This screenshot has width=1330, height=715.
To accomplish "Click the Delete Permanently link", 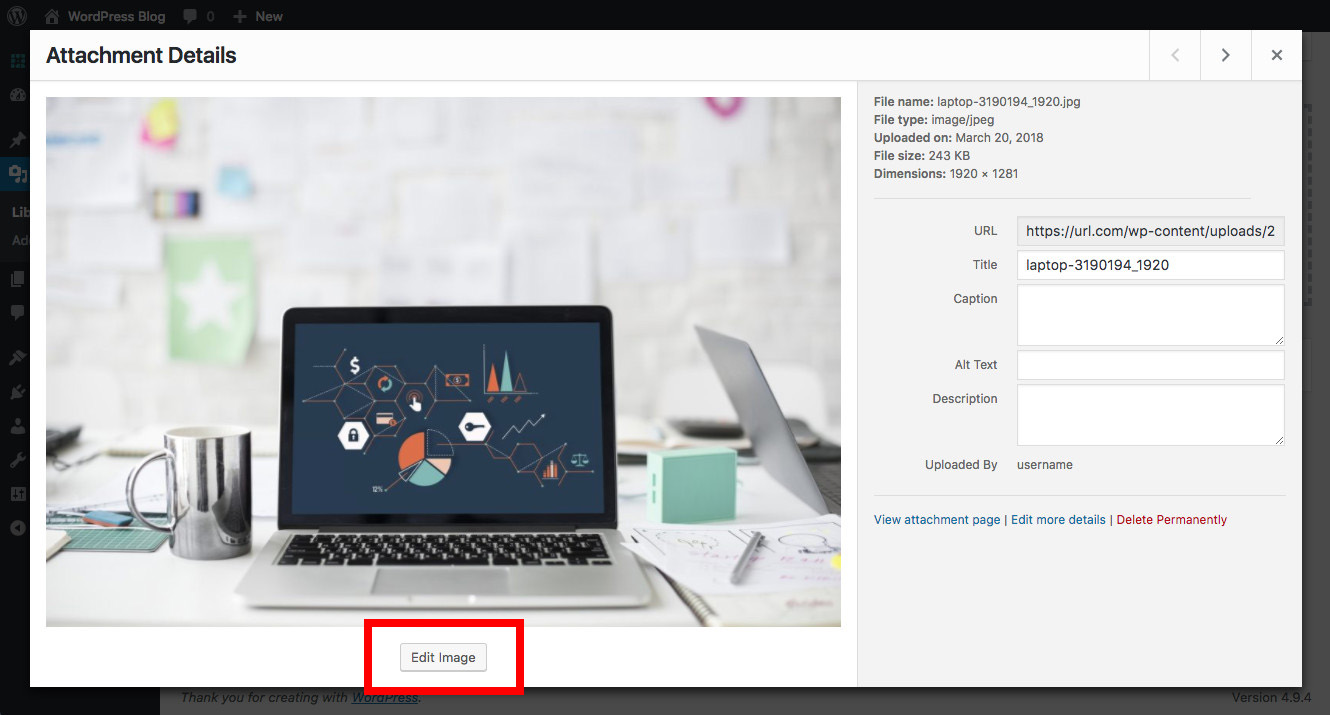I will [x=1171, y=520].
